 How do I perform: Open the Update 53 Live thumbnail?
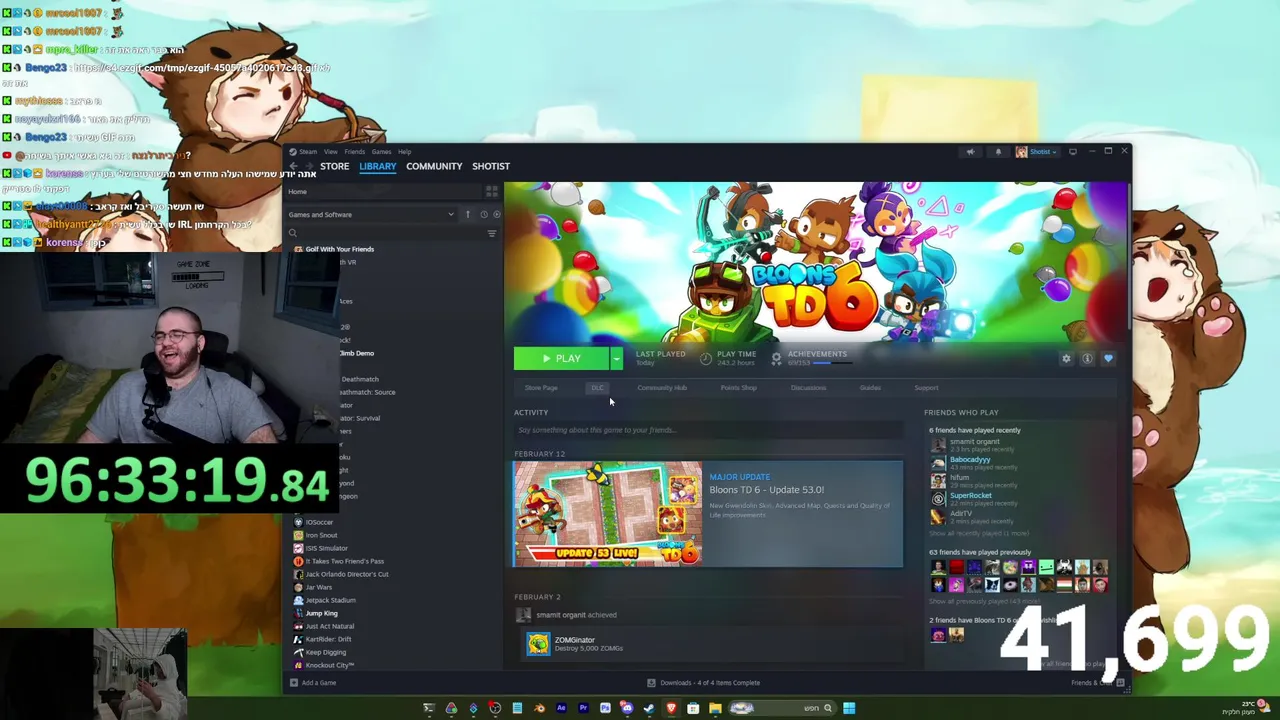coord(608,514)
